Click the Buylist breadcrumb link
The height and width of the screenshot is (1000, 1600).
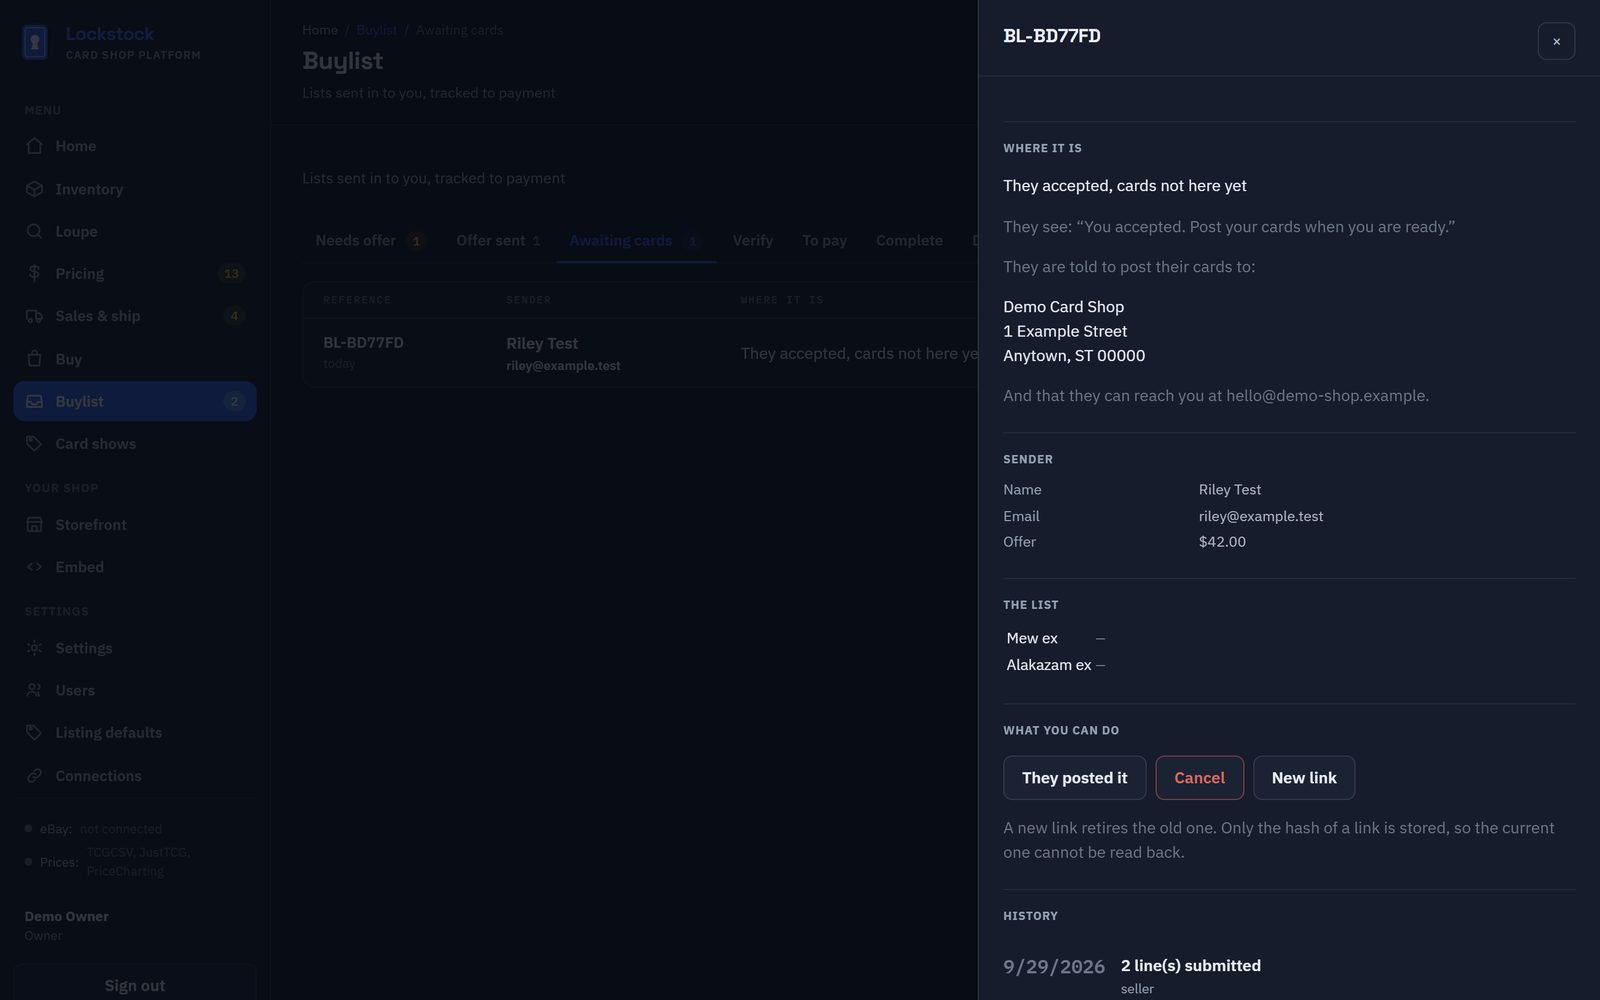click(376, 30)
